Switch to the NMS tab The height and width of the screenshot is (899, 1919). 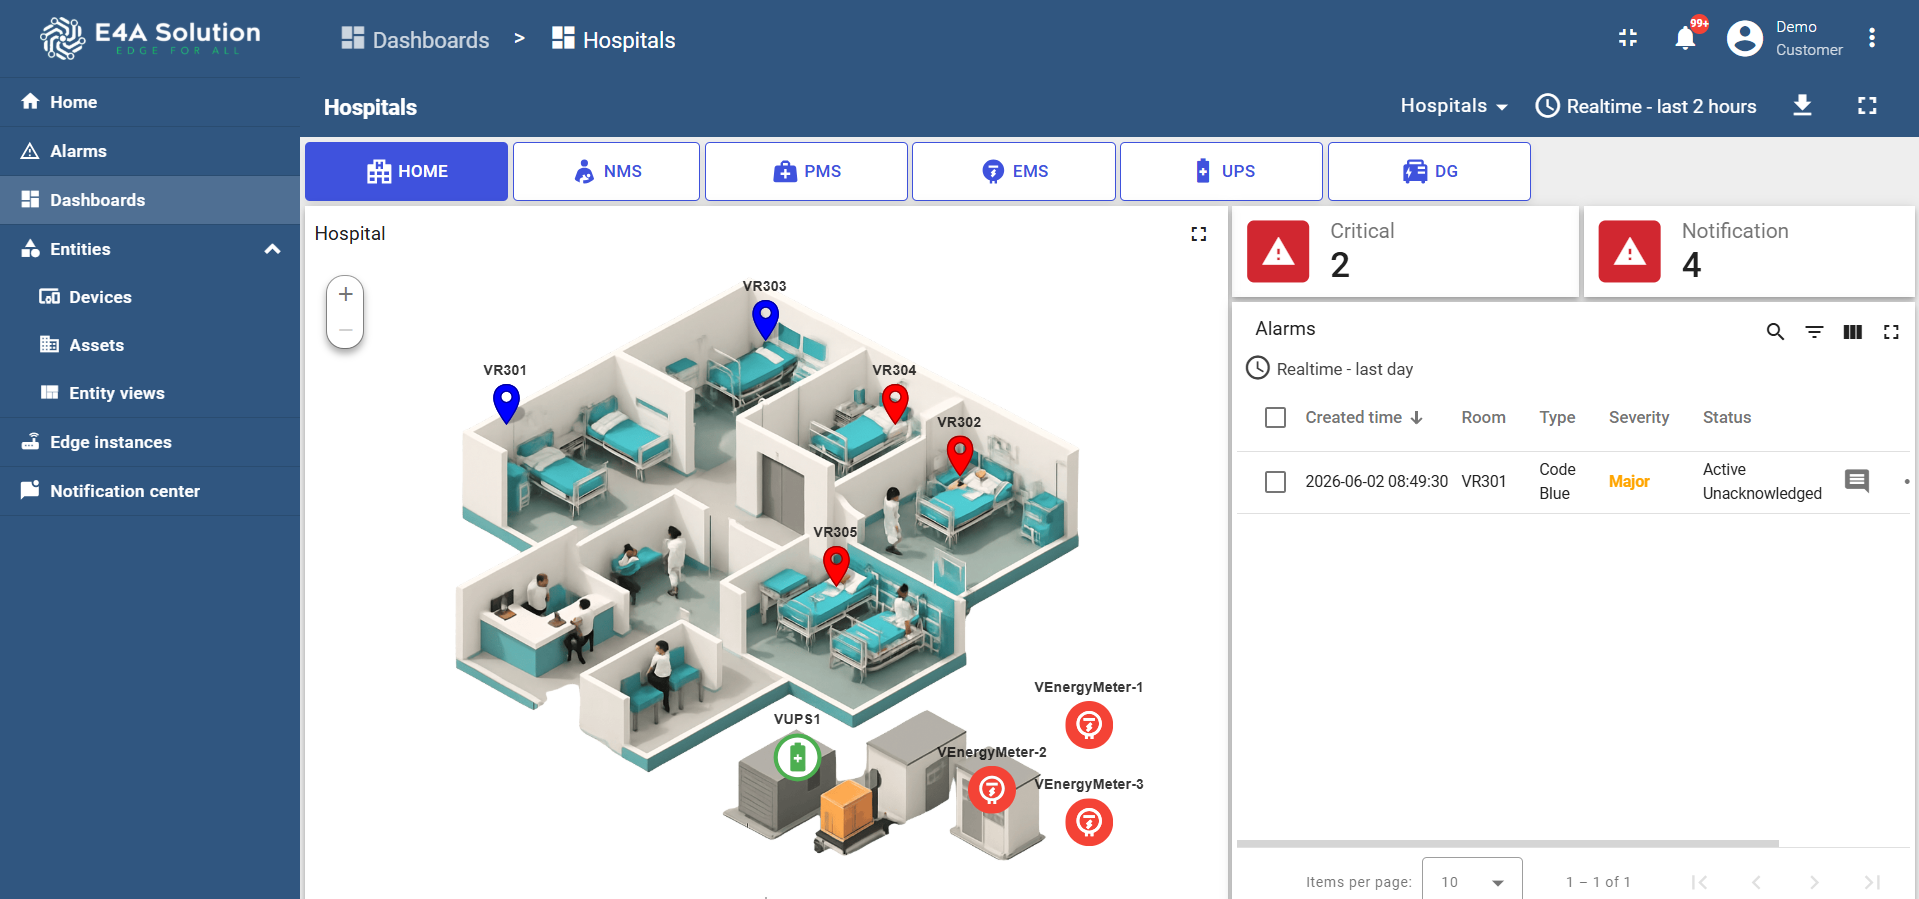click(606, 171)
